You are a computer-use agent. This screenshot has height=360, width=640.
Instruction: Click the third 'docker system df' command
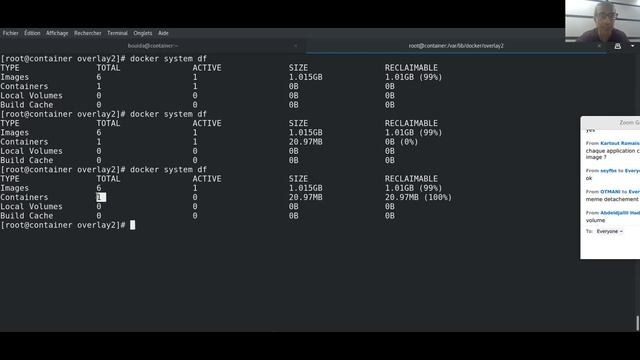coord(168,169)
